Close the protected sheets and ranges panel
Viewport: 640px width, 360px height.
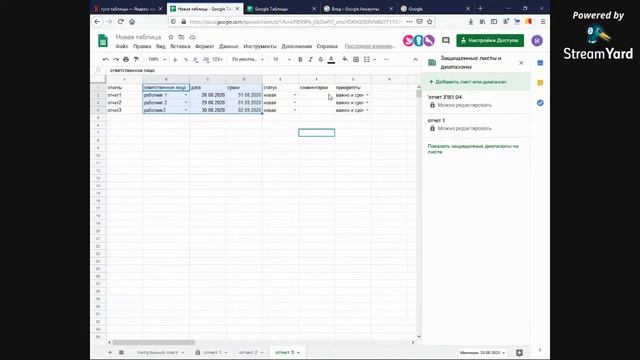tap(521, 63)
